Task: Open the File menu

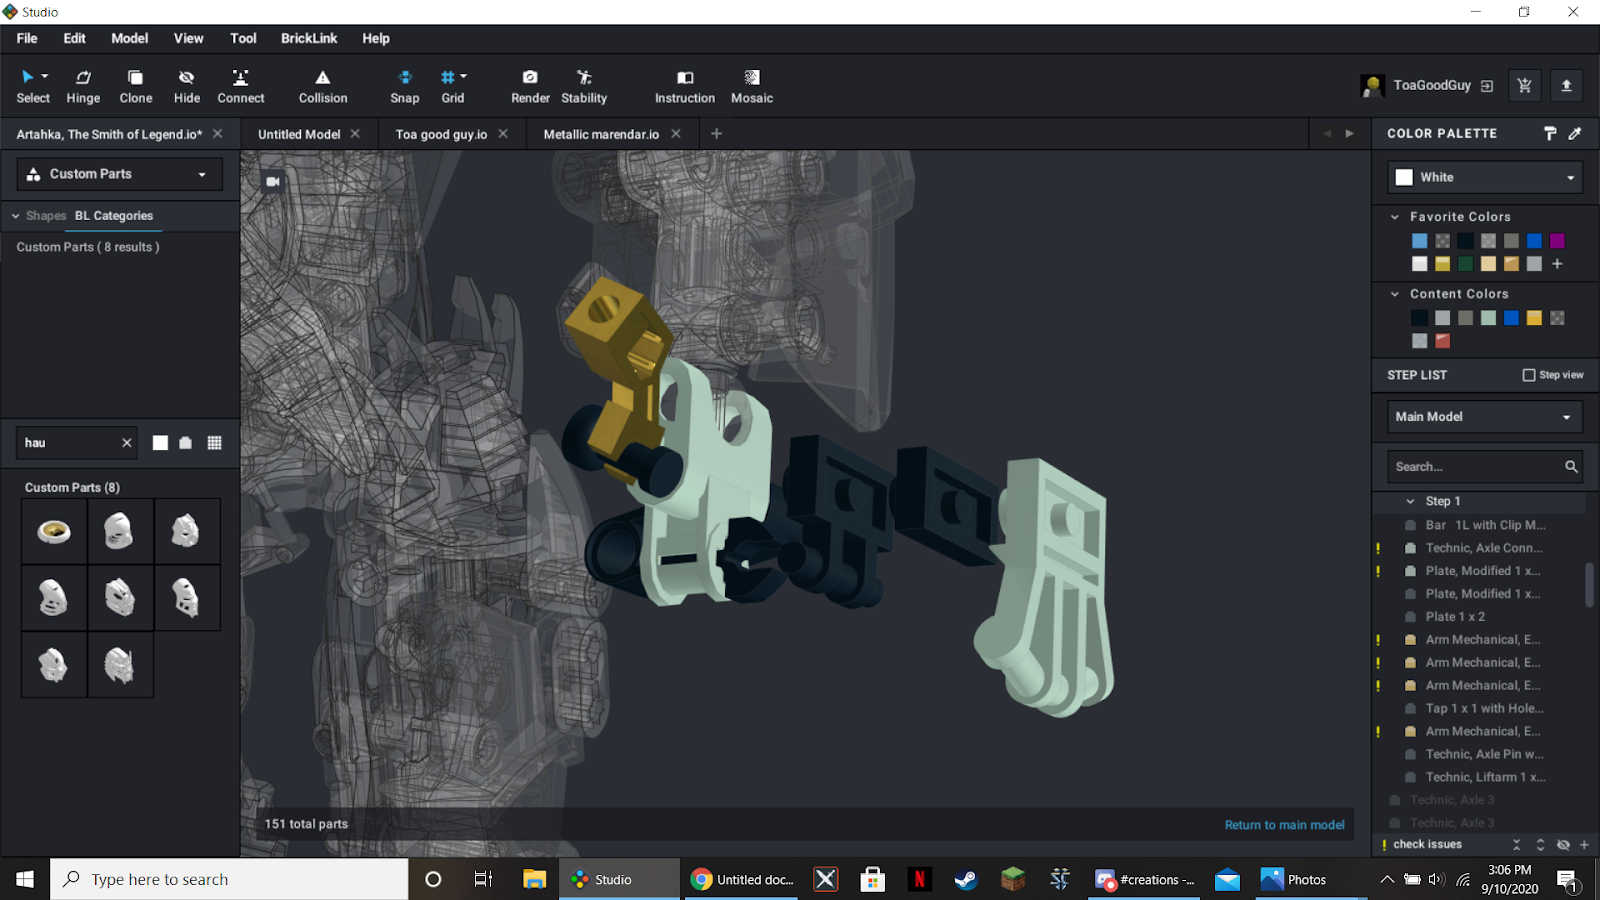Action: click(27, 38)
